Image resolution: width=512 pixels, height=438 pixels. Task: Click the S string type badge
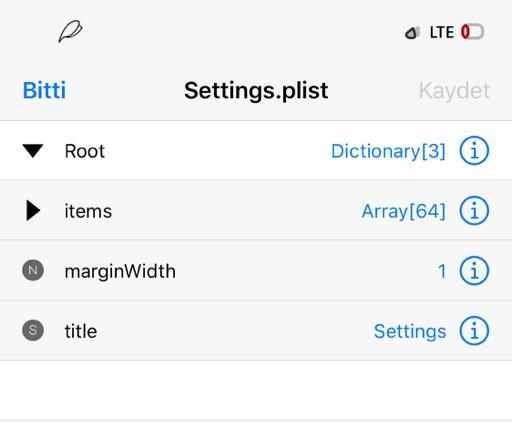[33, 330]
